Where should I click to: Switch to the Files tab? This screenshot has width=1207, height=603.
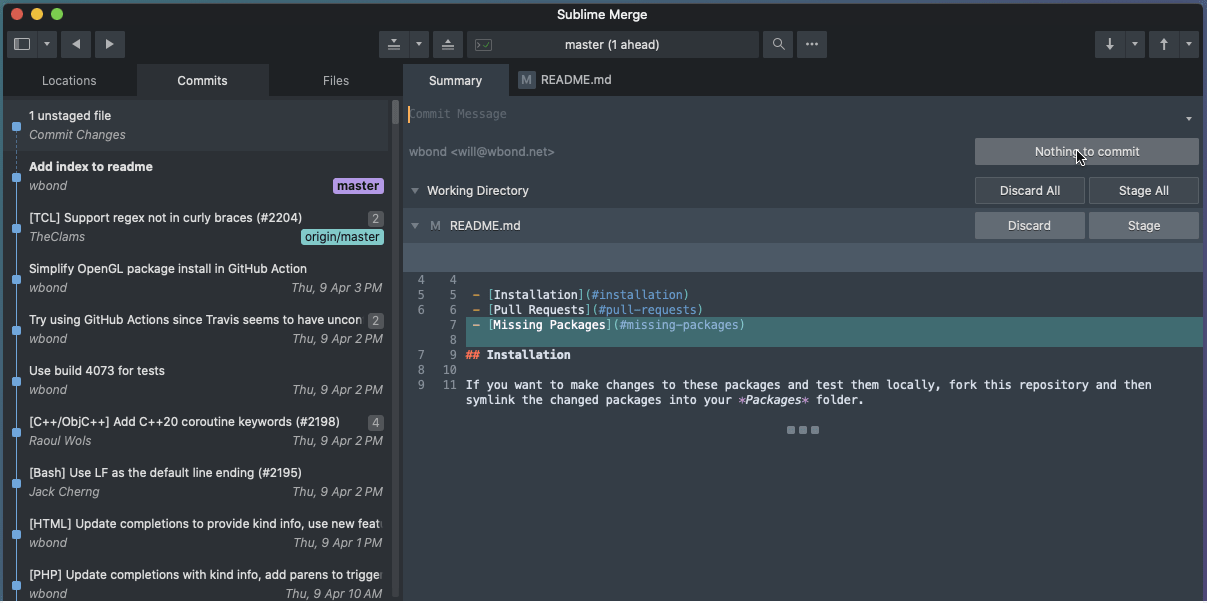tap(335, 80)
